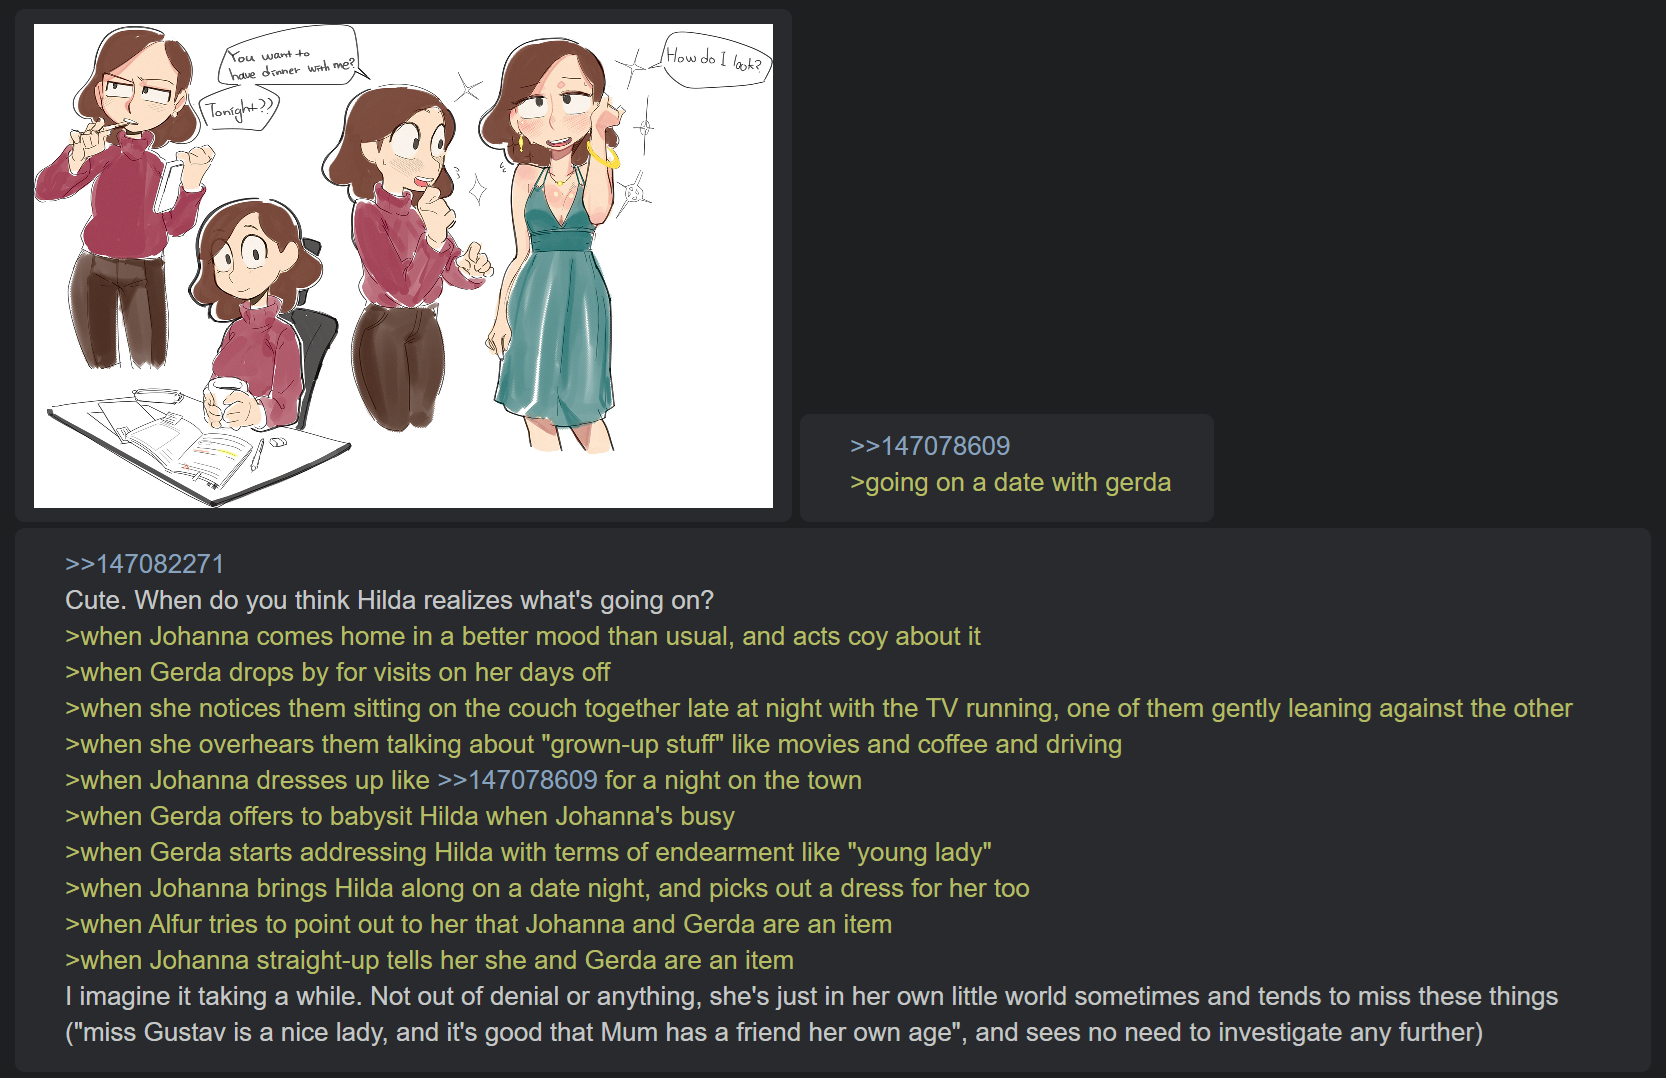
Task: Select the greentext line about Johanna's better mood
Action: tap(523, 636)
